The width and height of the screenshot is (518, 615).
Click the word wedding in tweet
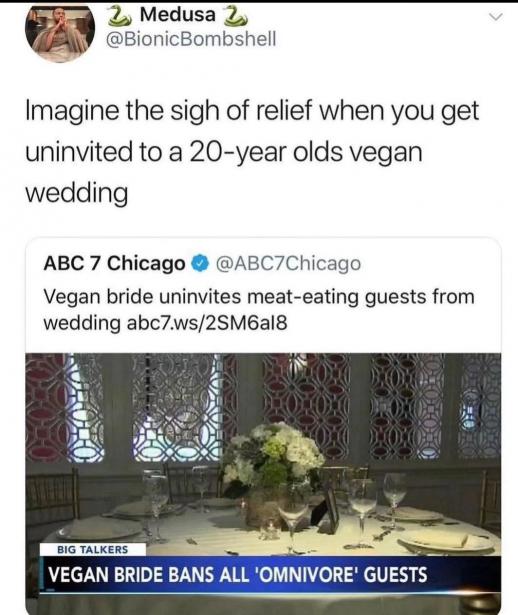(x=77, y=193)
